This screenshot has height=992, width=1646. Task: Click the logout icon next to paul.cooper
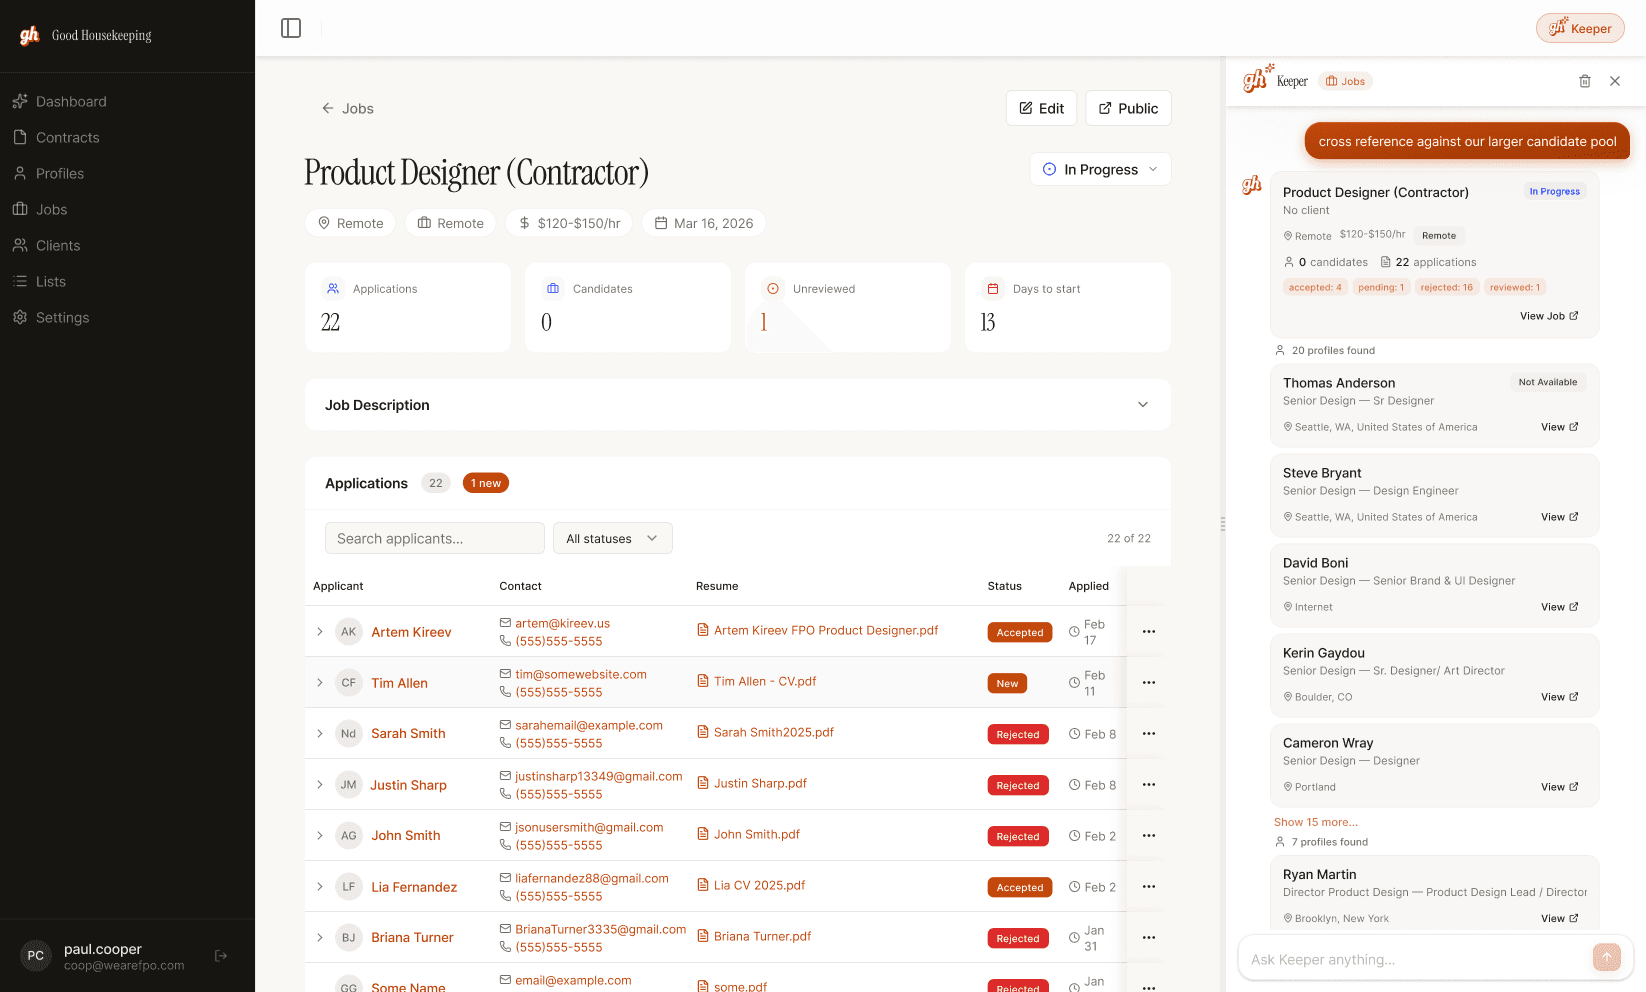click(x=220, y=956)
